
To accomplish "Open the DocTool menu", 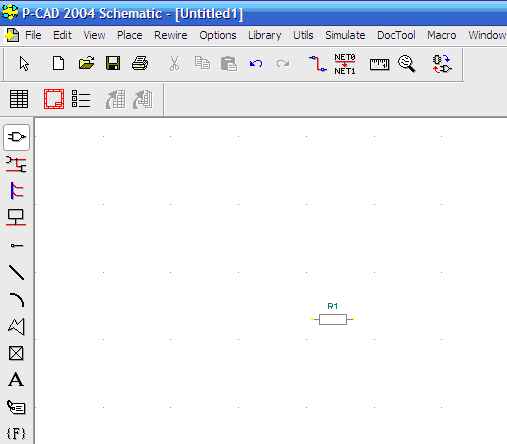I will coord(396,35).
